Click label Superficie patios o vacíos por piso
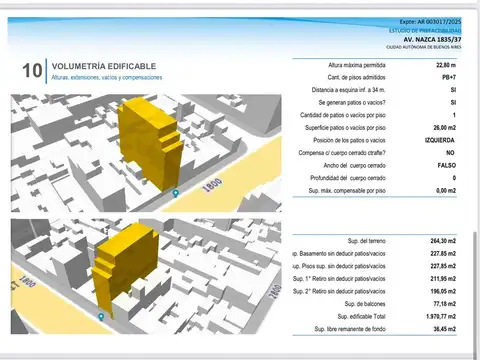Viewport: 480px width, 360px height. click(345, 128)
